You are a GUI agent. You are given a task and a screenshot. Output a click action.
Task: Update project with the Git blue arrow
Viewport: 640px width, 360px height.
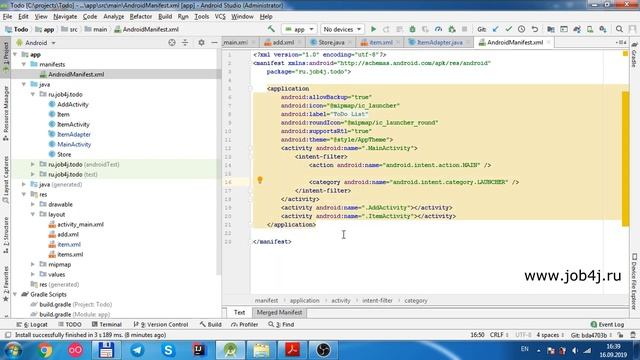[x=496, y=29]
